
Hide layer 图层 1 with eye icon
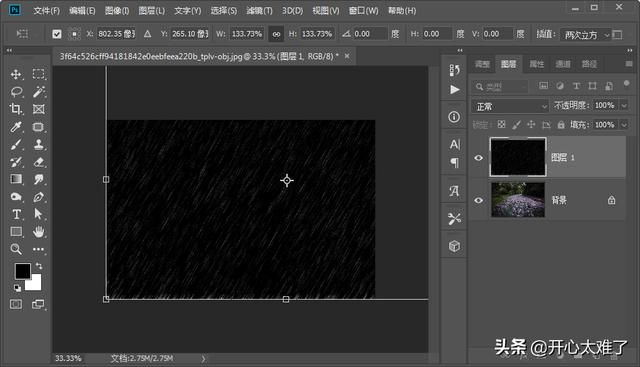pos(479,158)
